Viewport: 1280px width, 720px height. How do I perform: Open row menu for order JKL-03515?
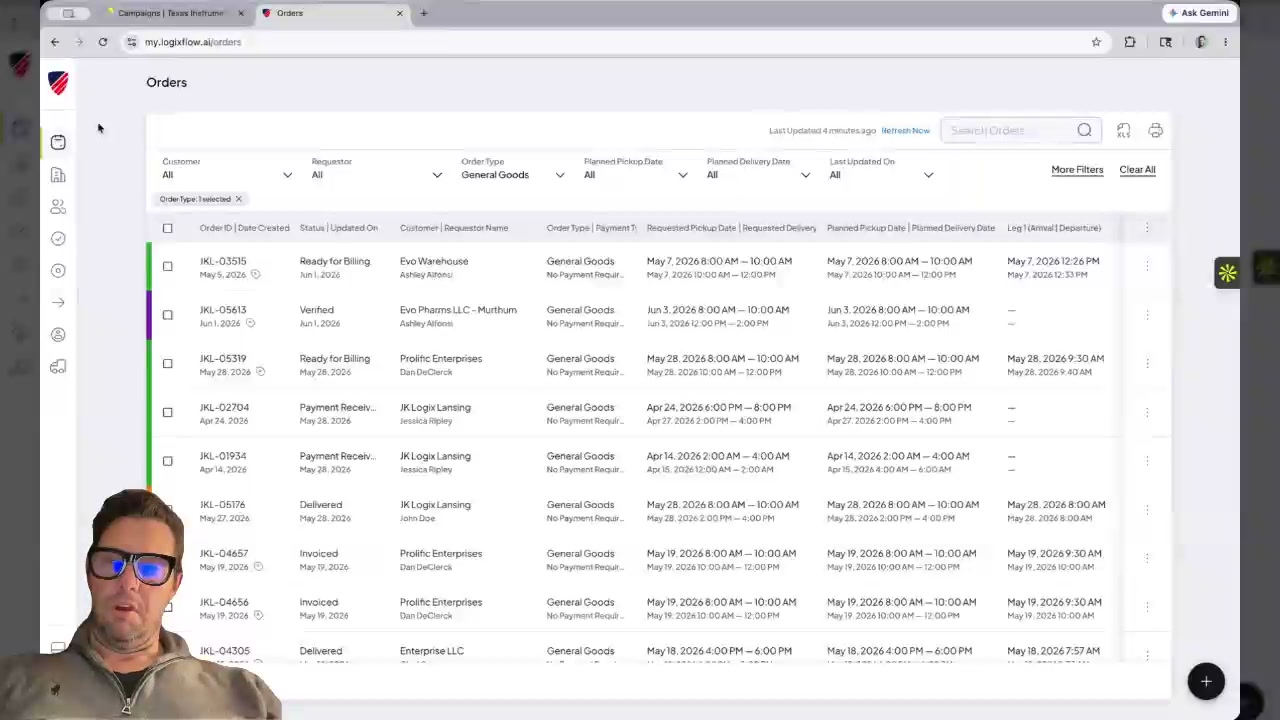tap(1147, 266)
